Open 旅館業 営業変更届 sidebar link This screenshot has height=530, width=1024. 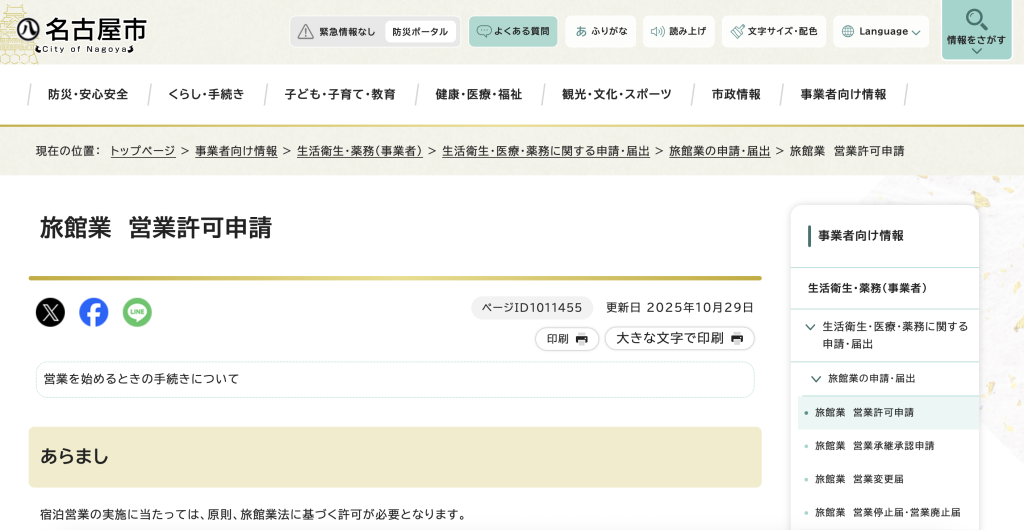[x=858, y=479]
